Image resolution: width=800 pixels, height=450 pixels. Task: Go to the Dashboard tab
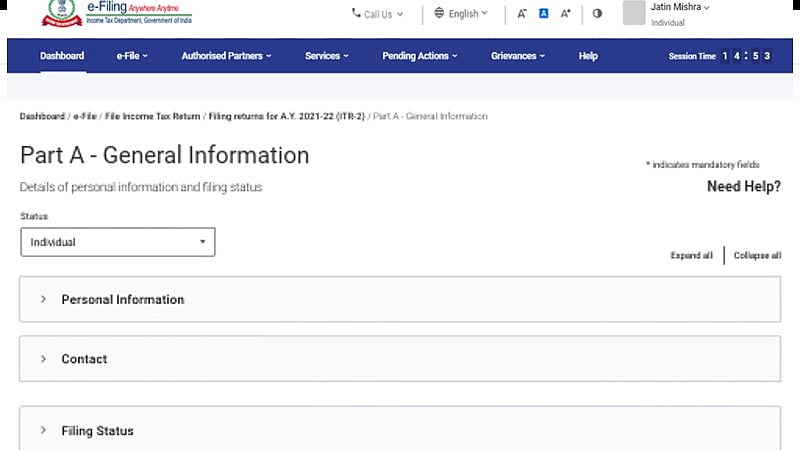62,56
